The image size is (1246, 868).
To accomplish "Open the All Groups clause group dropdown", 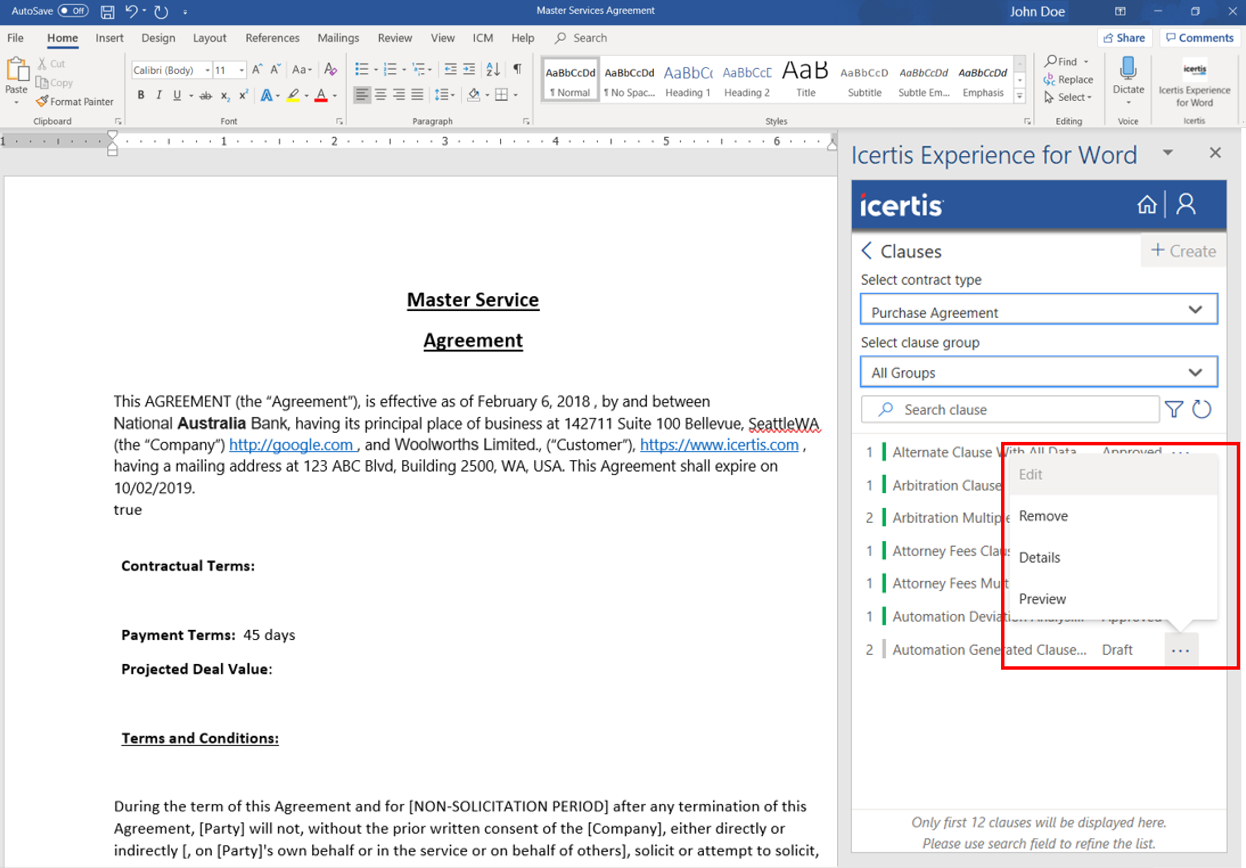I will click(x=1195, y=372).
